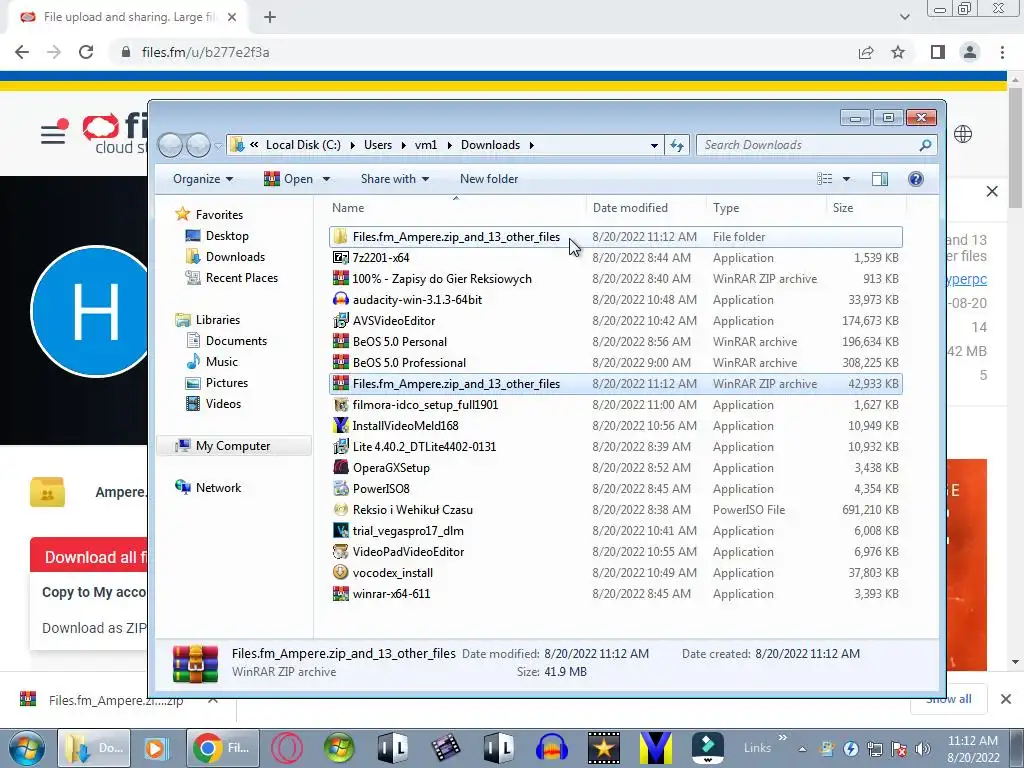Open the Chrome profile avatar icon
The width and height of the screenshot is (1024, 768).
click(x=970, y=52)
